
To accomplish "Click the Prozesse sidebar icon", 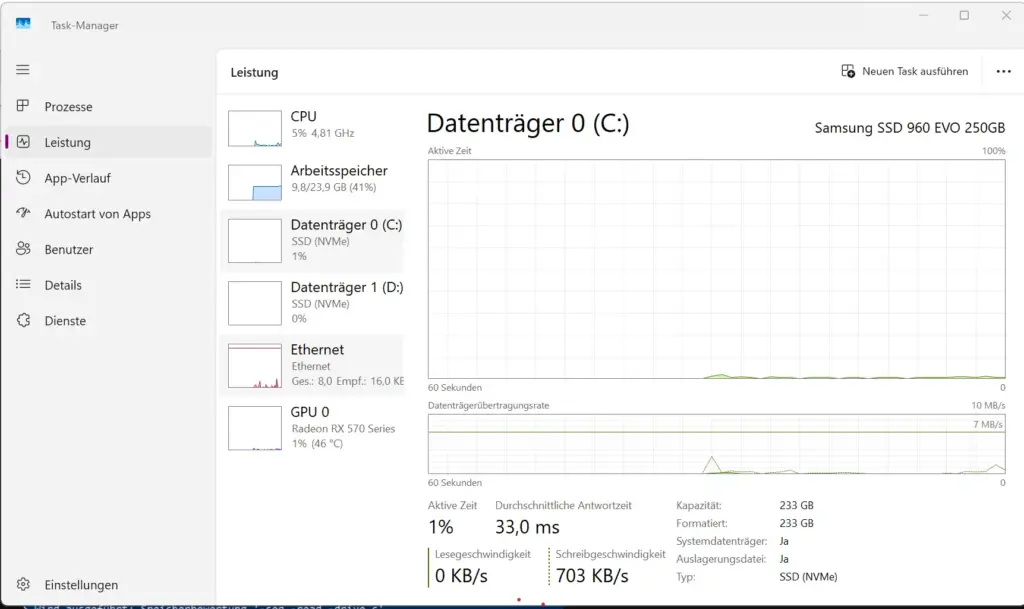I will [x=23, y=106].
